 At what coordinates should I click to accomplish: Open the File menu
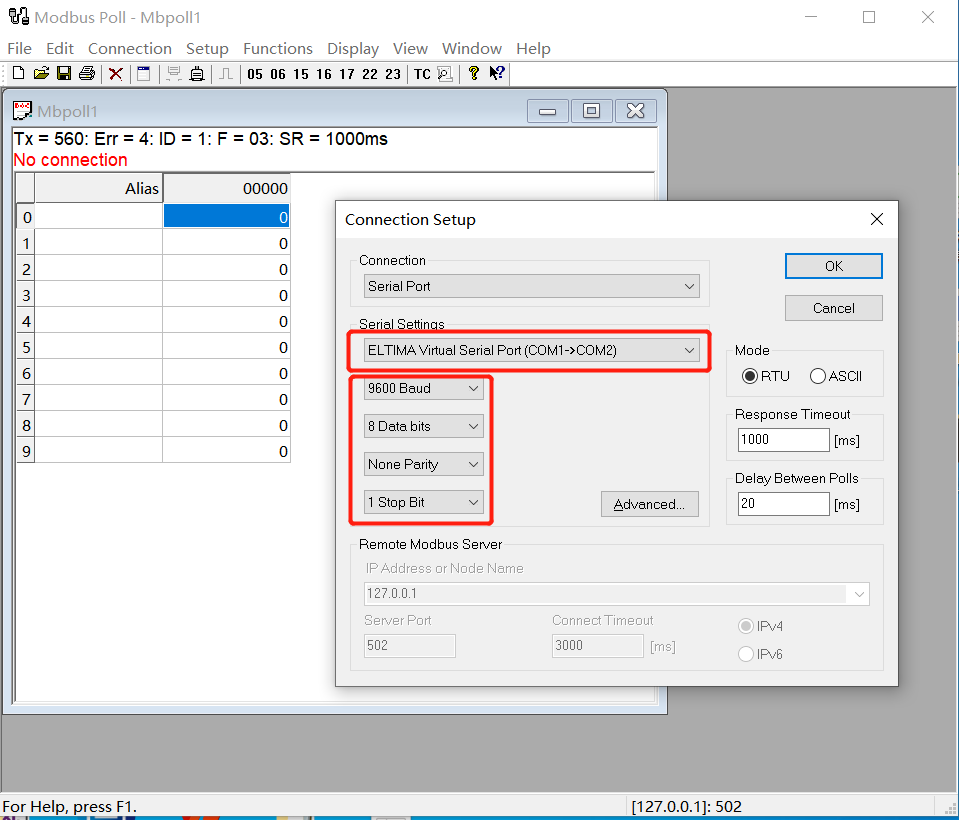coord(20,48)
